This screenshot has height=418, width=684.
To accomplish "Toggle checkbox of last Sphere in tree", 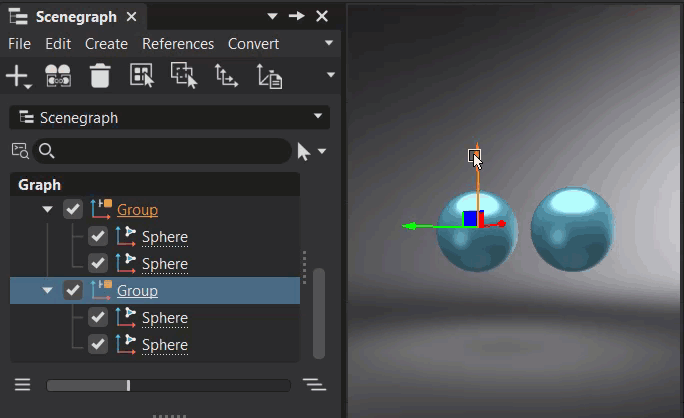I will click(x=98, y=344).
